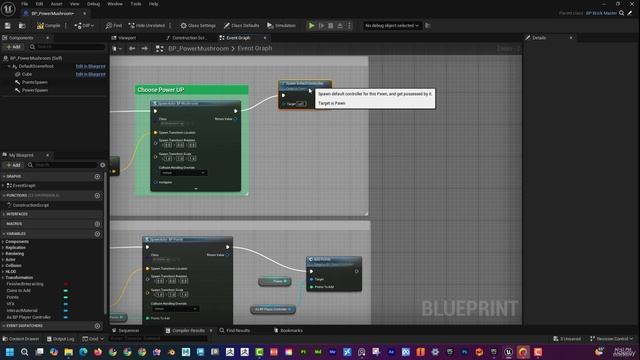Click the Find toolbar button

click(113, 26)
